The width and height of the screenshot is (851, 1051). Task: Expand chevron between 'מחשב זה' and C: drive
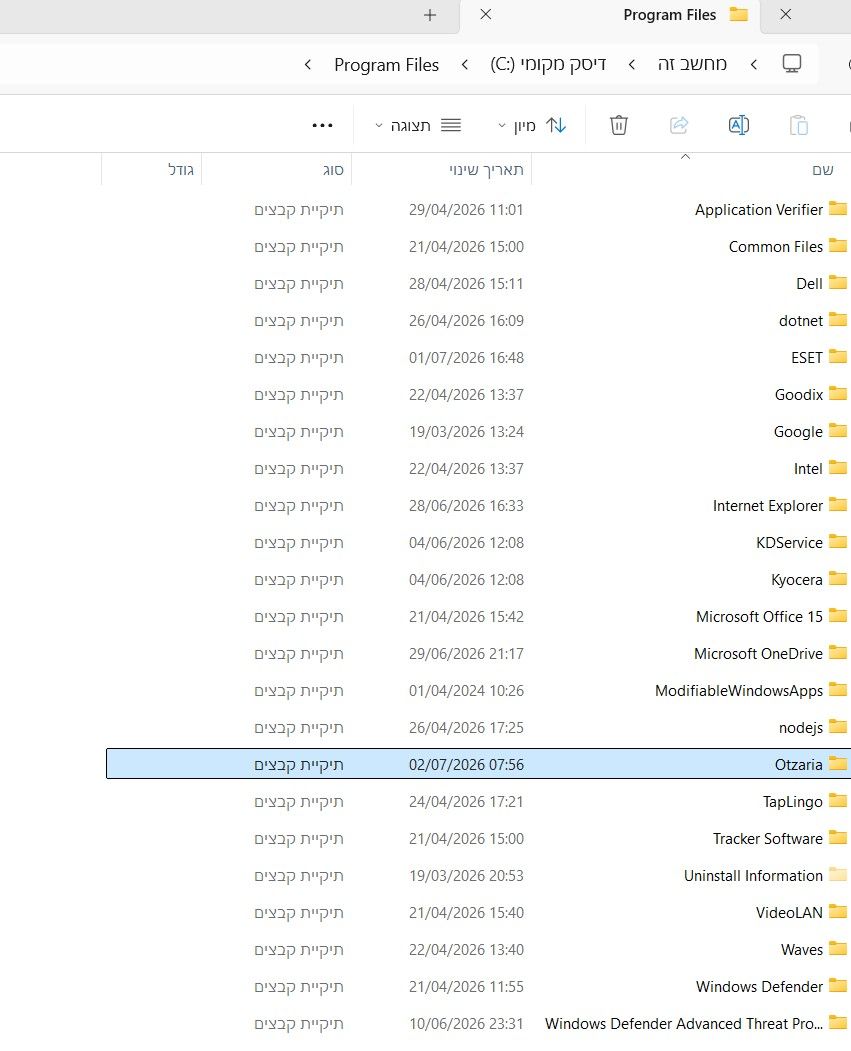point(631,64)
